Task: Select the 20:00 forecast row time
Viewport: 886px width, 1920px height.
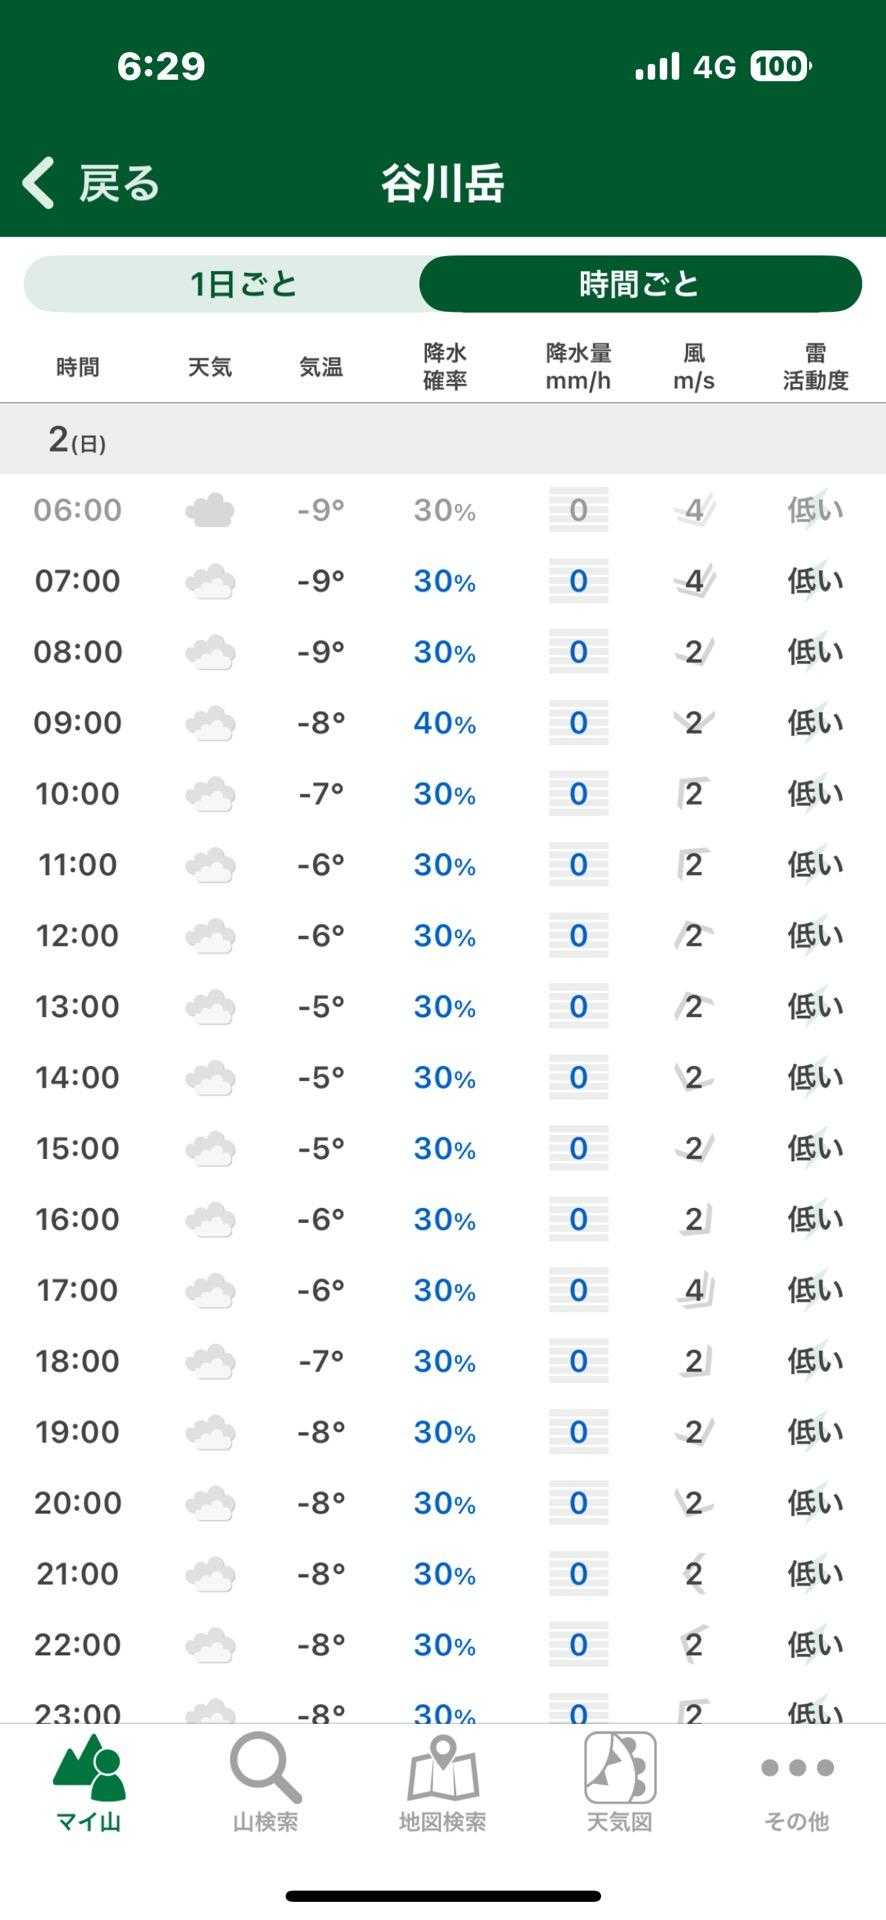Action: coord(78,1503)
